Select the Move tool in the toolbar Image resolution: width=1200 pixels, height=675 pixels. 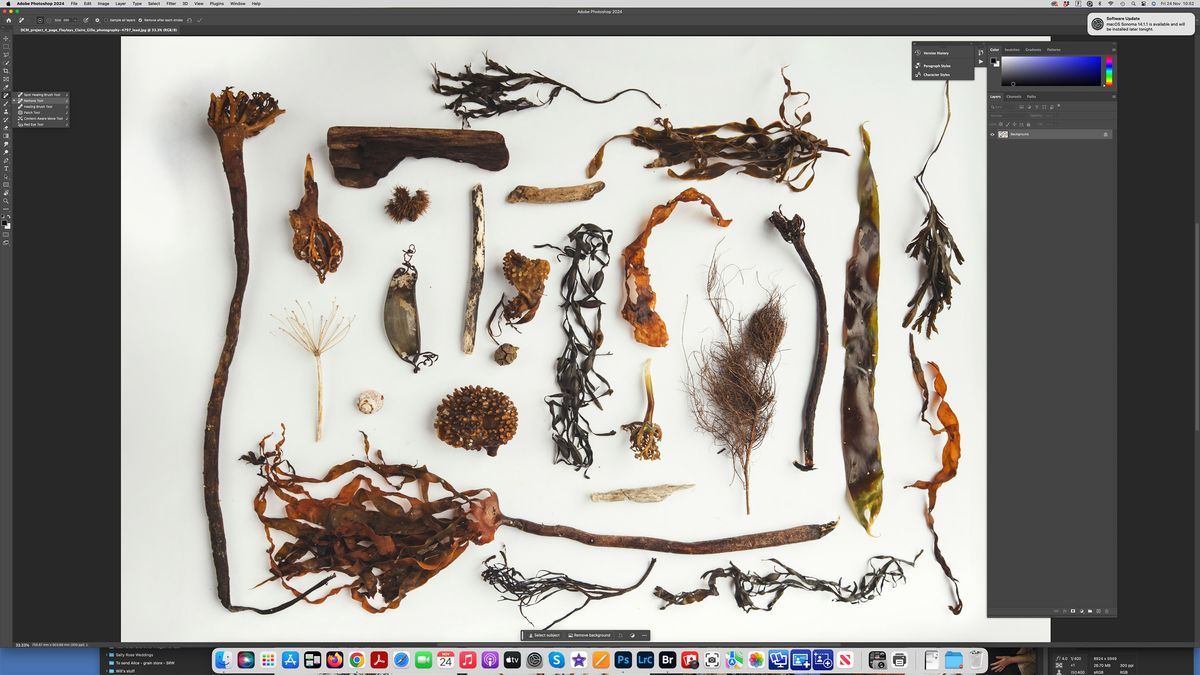click(x=5, y=37)
